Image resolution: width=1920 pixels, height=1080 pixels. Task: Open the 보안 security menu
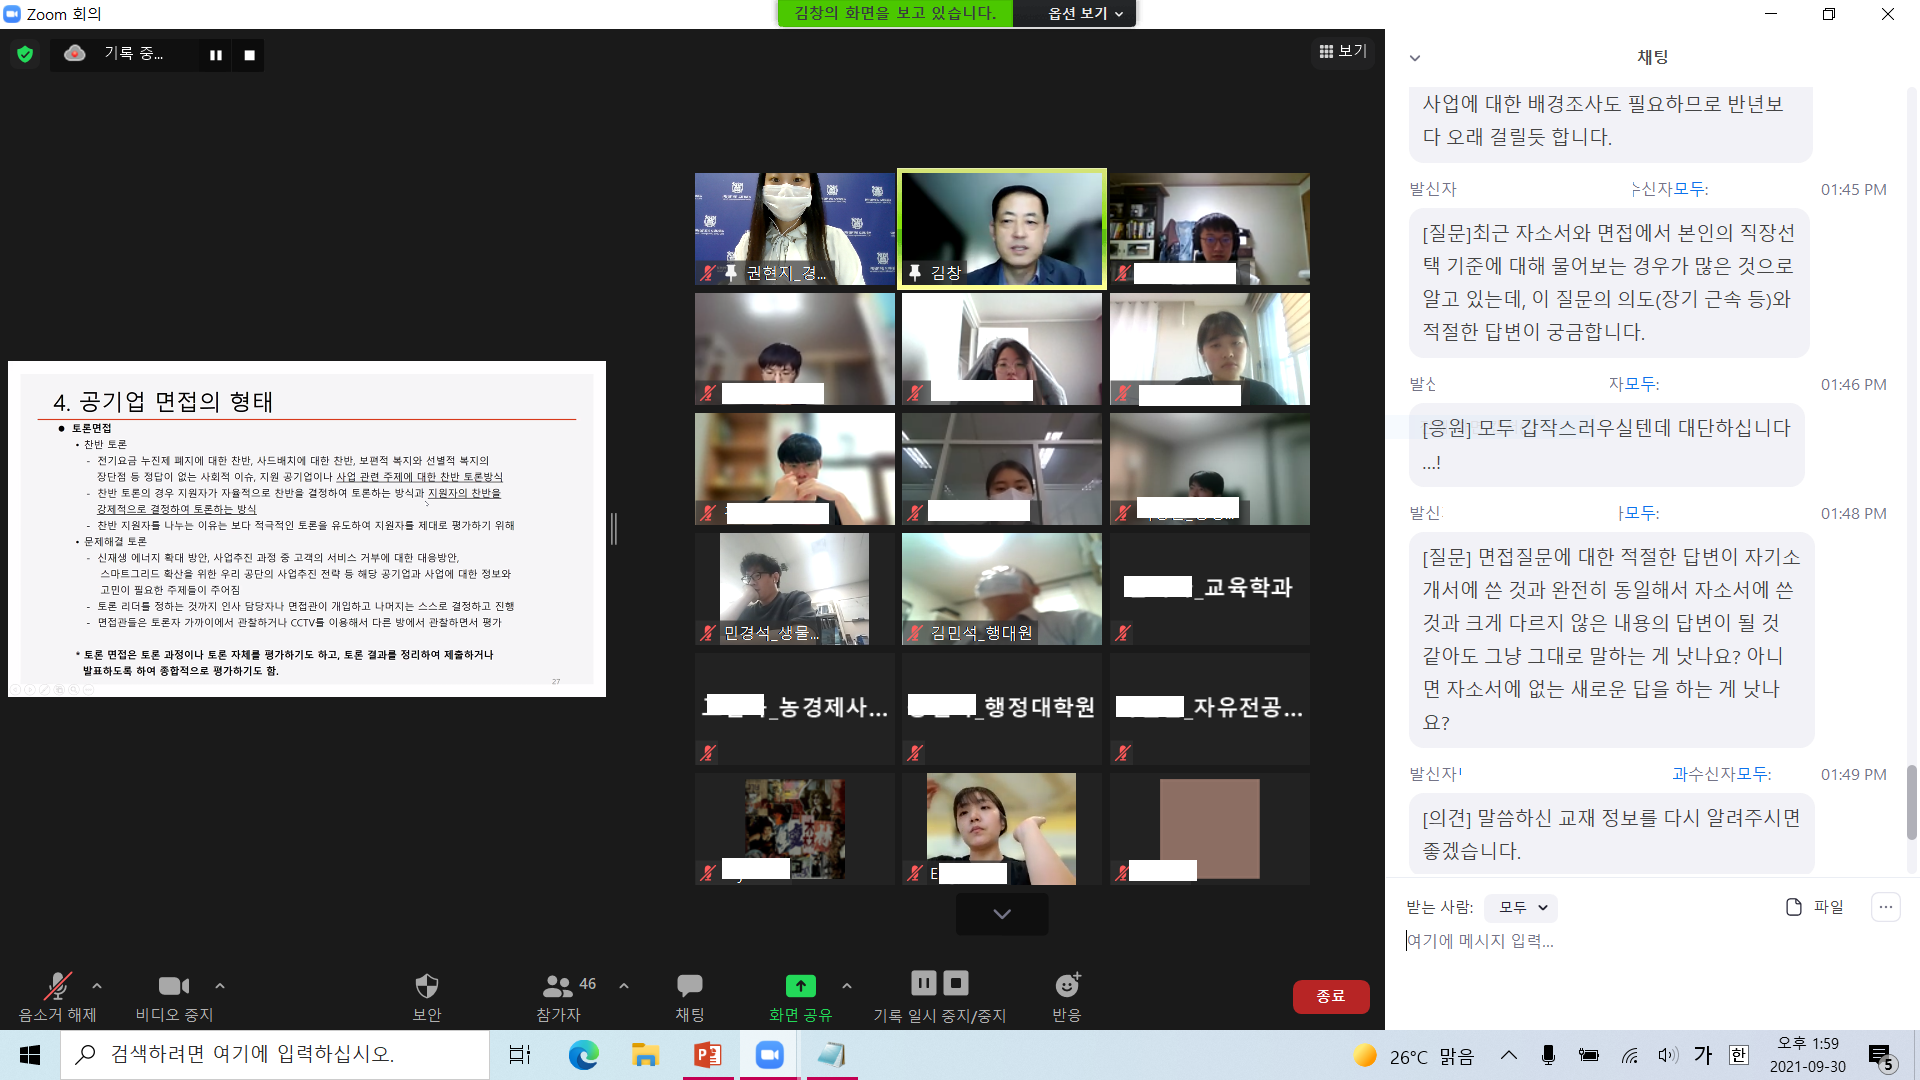point(427,996)
